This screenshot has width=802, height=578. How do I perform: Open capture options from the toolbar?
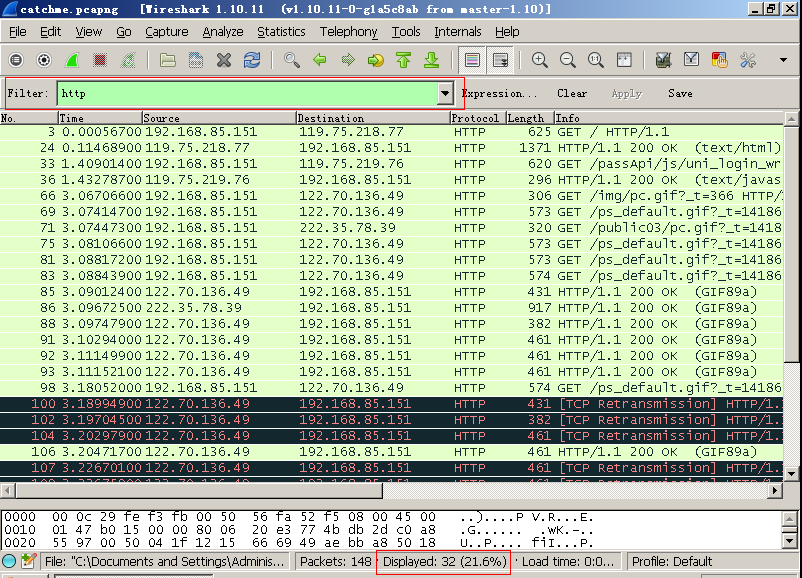[44, 60]
